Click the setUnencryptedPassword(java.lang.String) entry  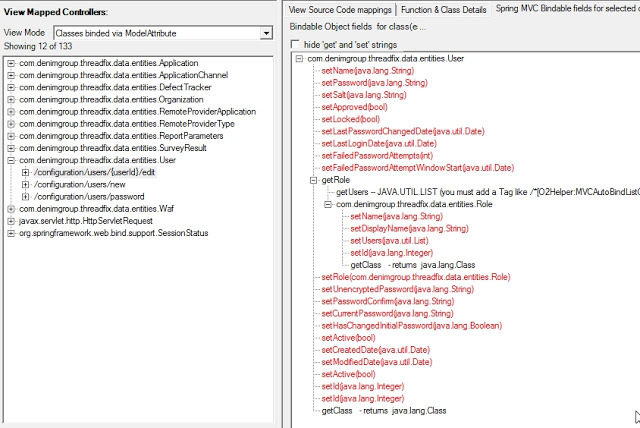pos(397,289)
